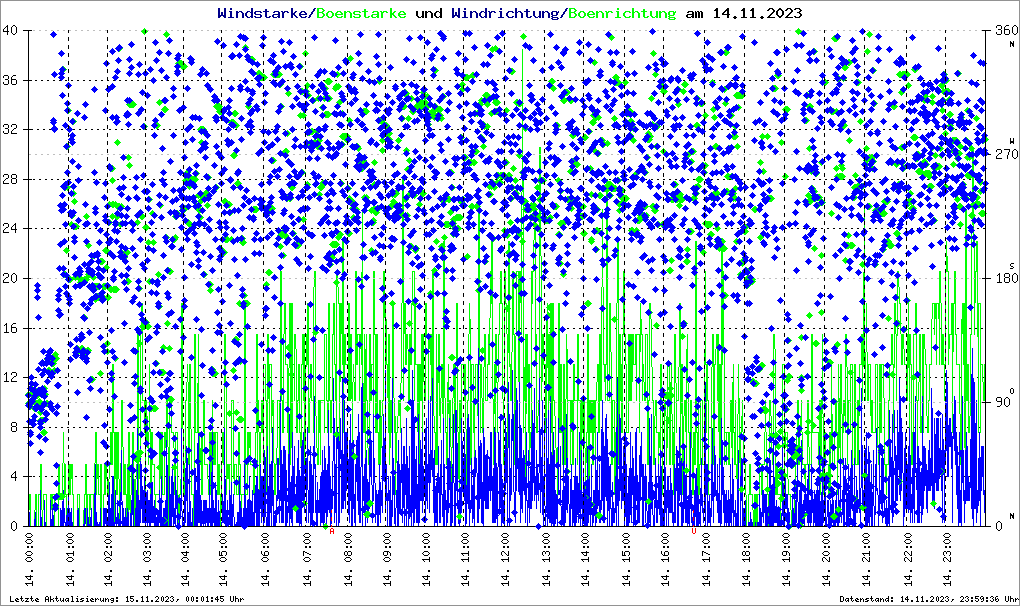Click the '14. 05:00' time axis label
This screenshot has height=606, width=1020.
[224, 560]
